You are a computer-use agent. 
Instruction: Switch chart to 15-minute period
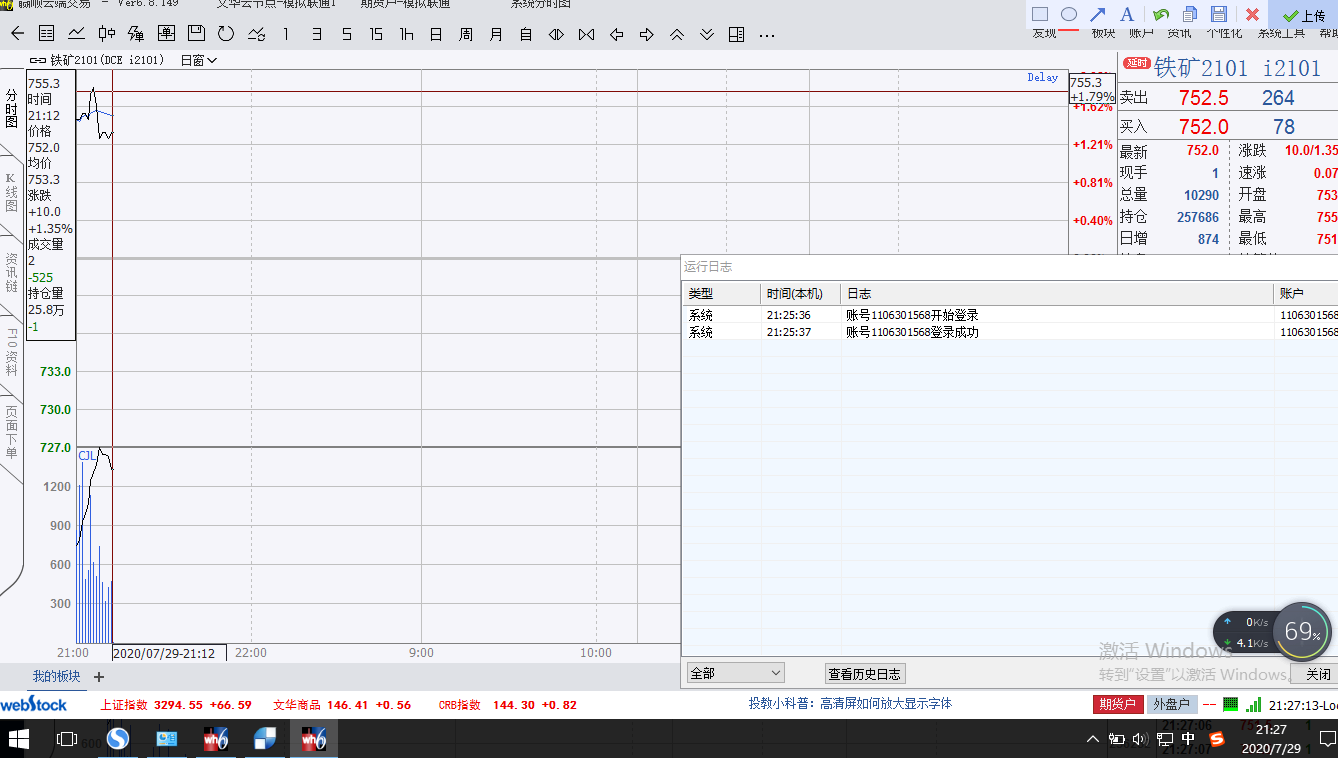tap(376, 34)
